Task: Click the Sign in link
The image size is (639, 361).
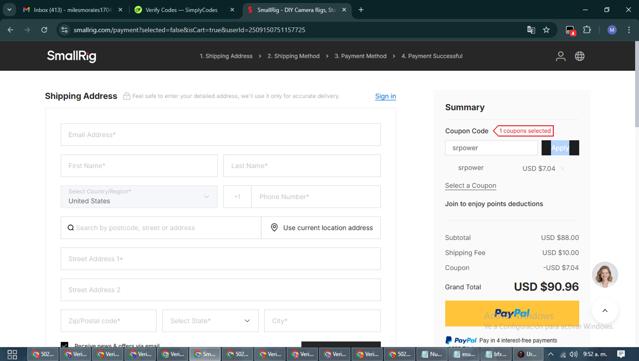Action: (x=386, y=96)
